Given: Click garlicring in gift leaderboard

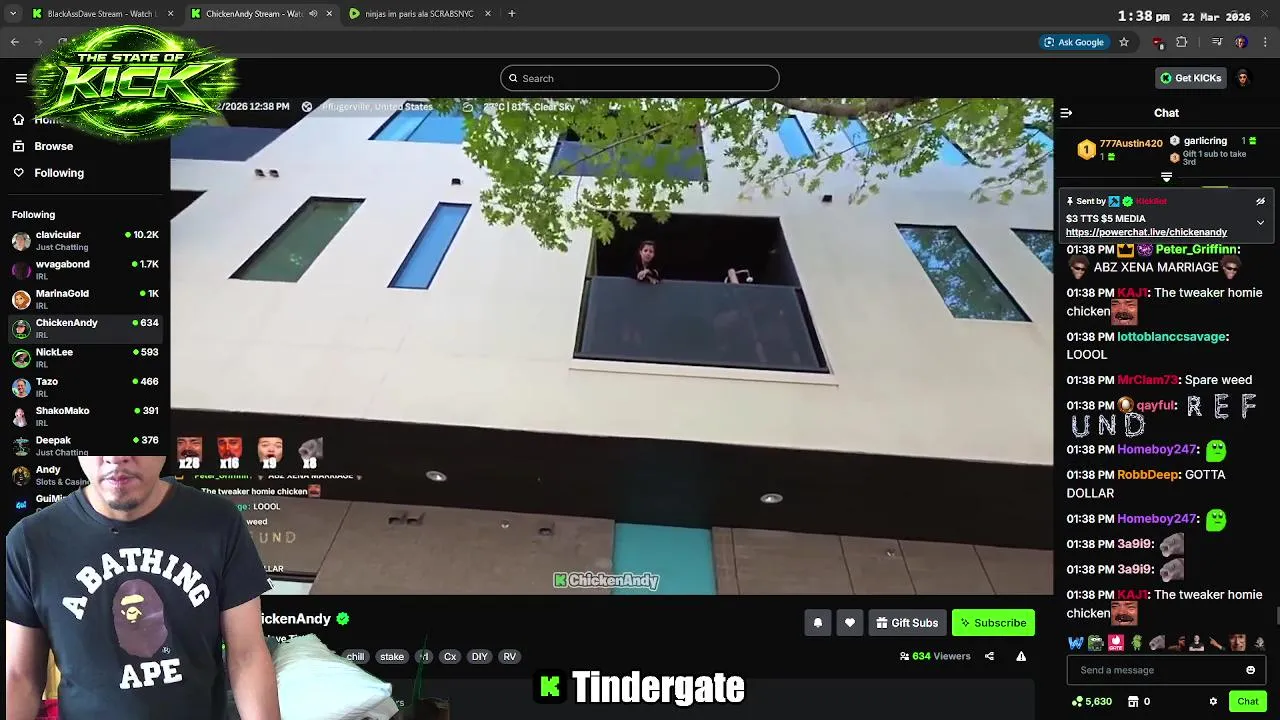Looking at the screenshot, I should point(1205,141).
